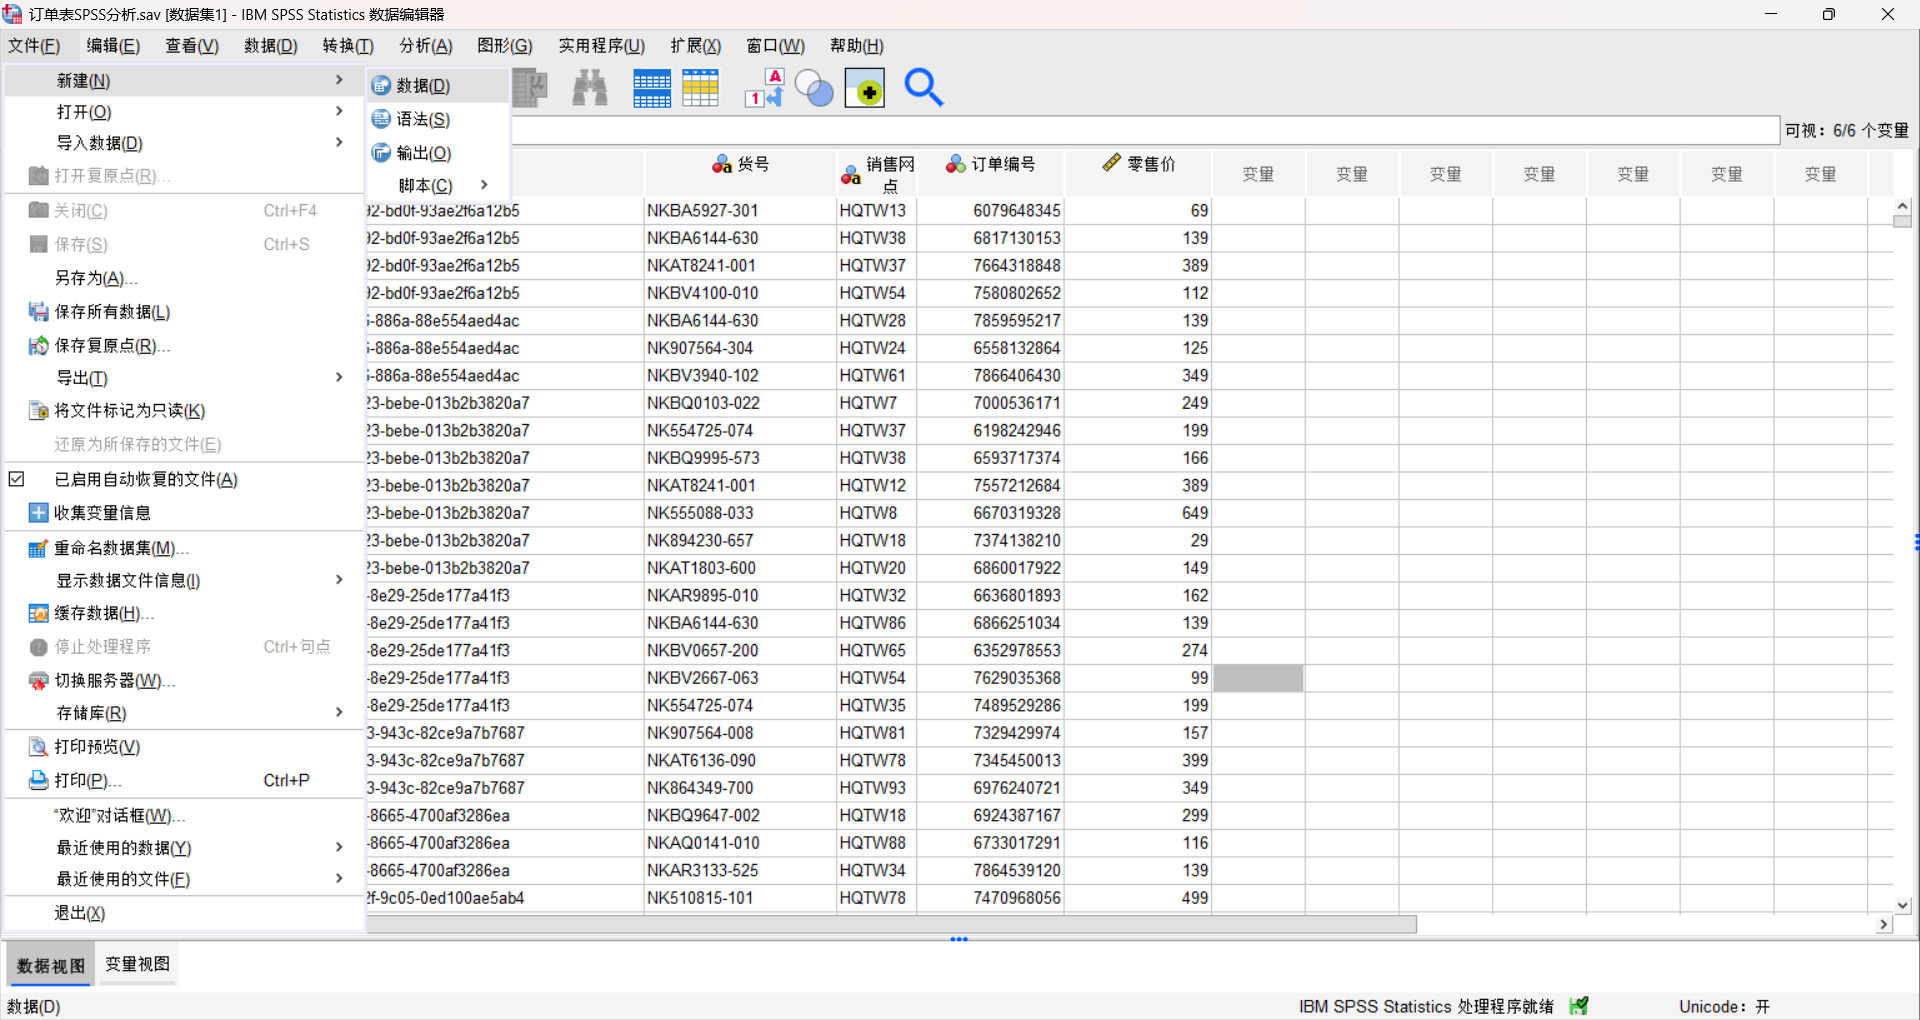Select cell with order number 7629035368
Screen dimensions: 1920x1020
tap(991, 678)
